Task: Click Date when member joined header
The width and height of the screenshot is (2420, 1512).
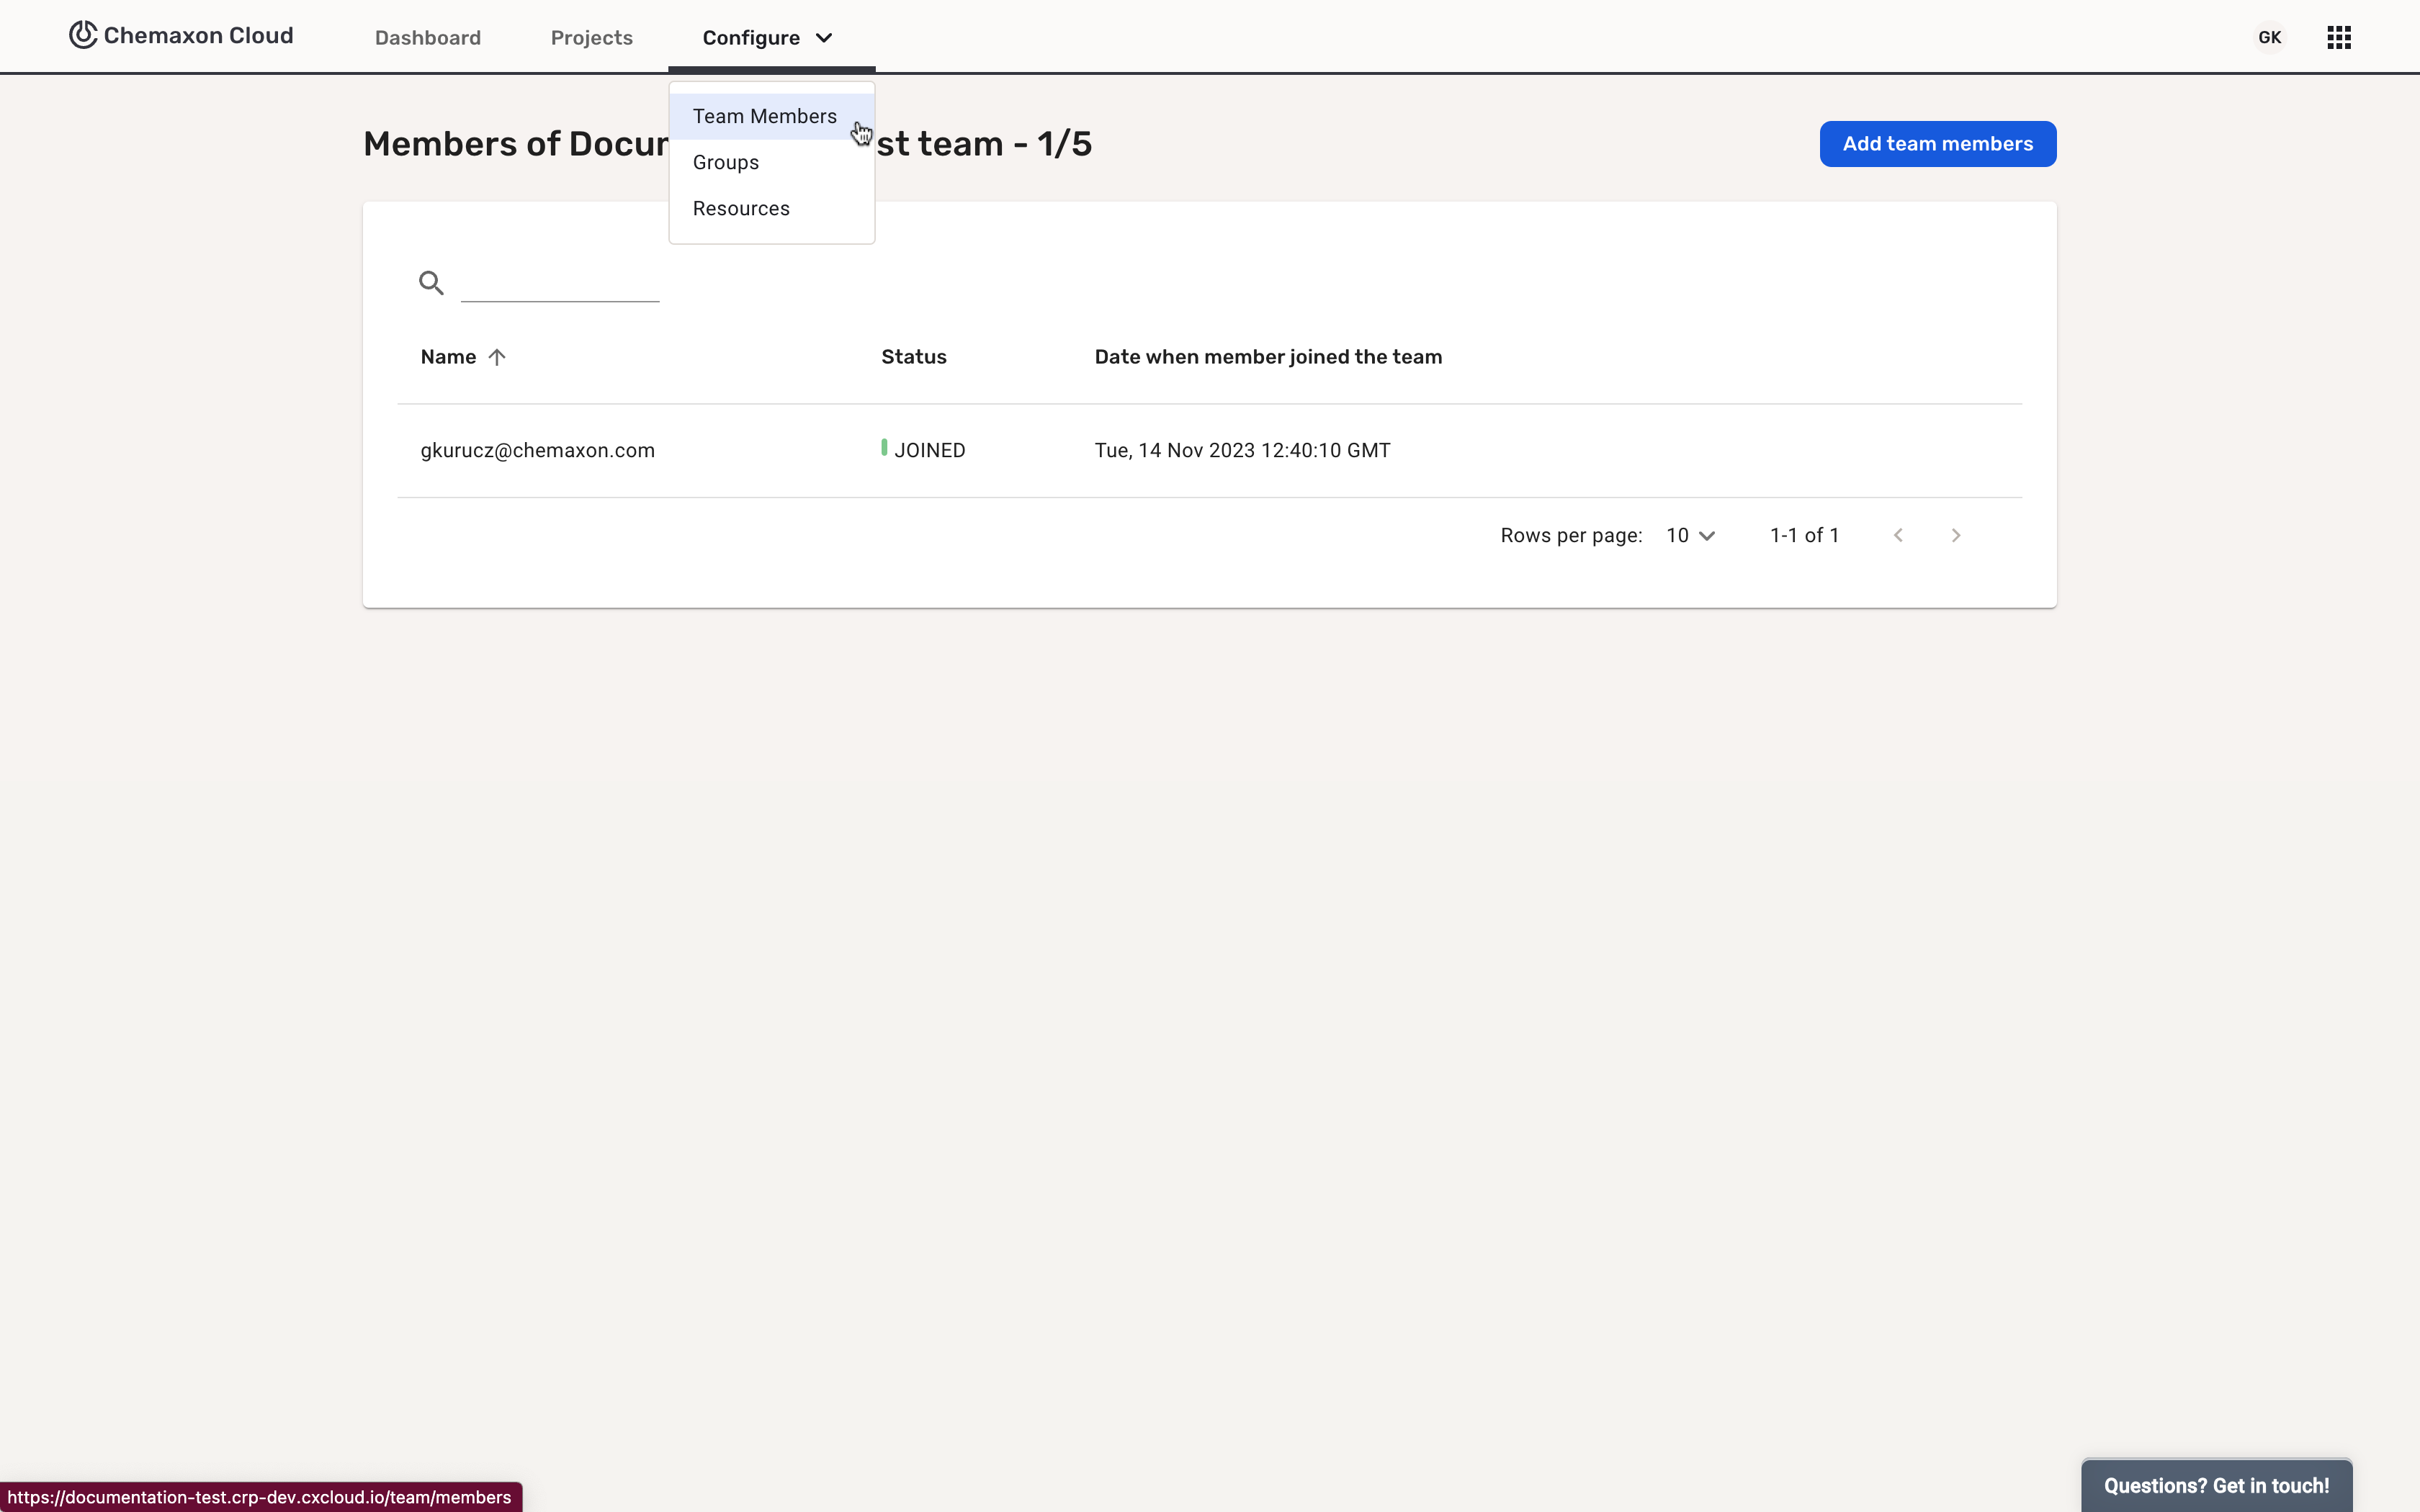Action: [1267, 357]
